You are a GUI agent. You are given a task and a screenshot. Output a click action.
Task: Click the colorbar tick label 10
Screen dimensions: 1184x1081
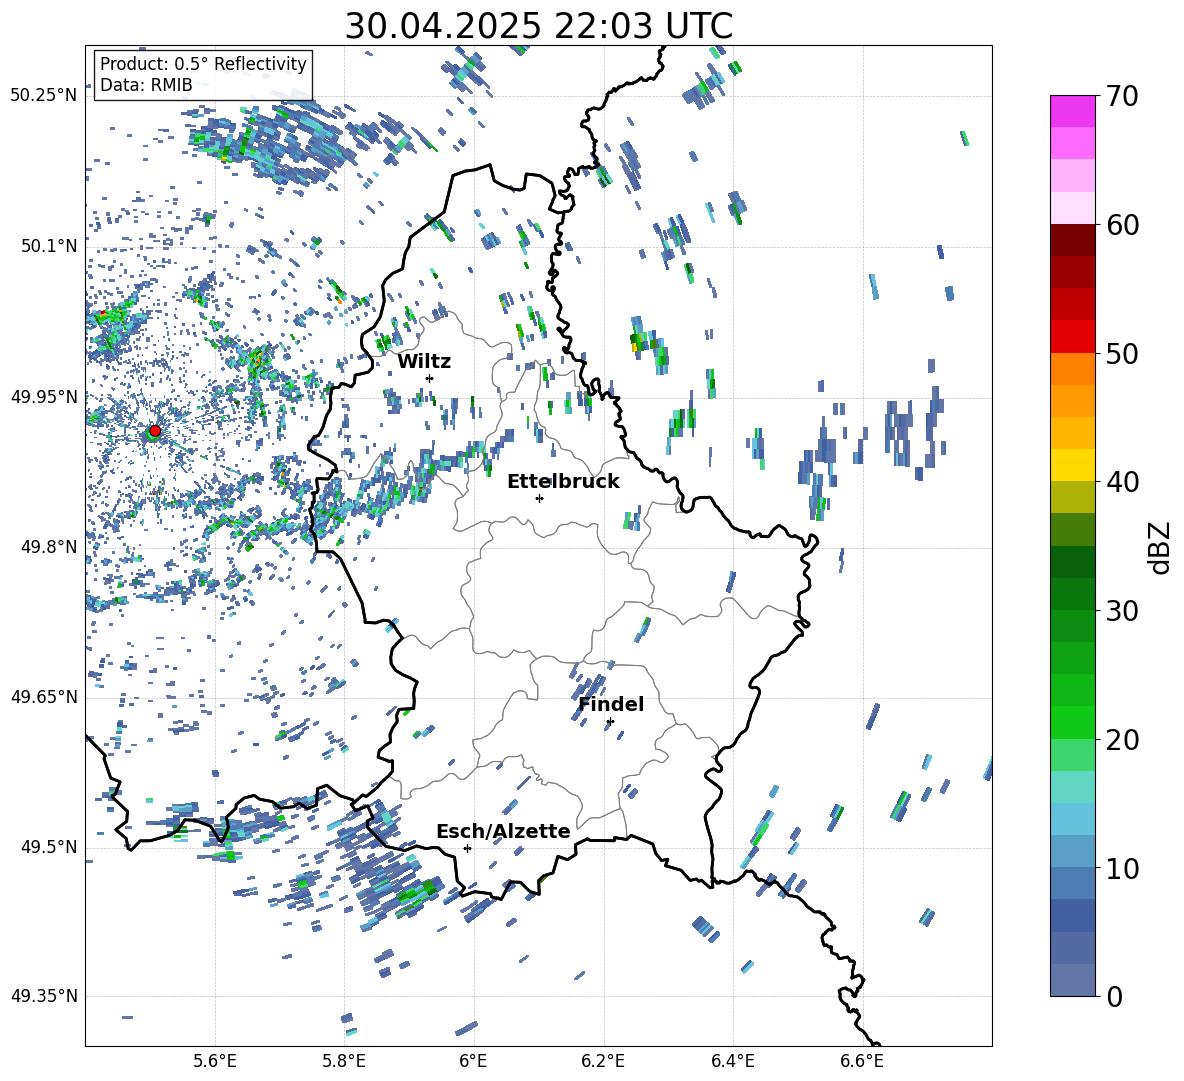click(x=1122, y=868)
